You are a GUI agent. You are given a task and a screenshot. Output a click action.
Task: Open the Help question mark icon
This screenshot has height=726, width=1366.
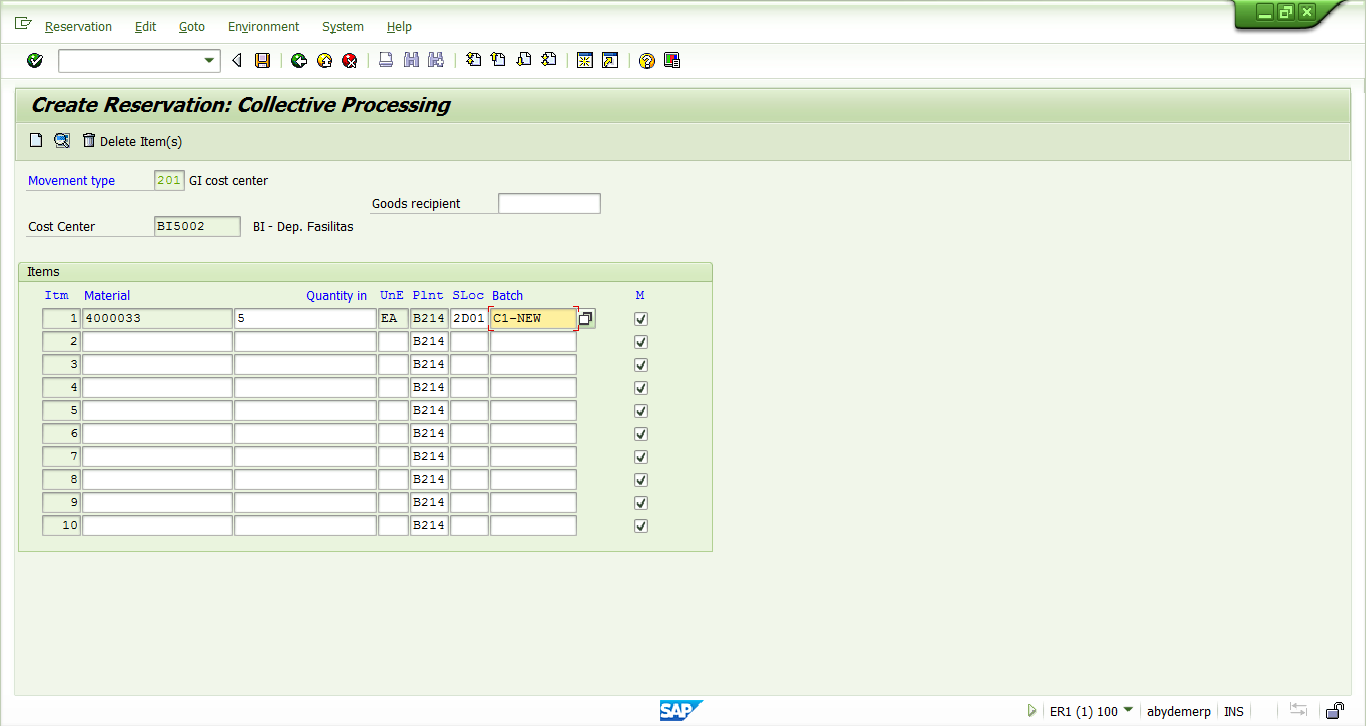pyautogui.click(x=648, y=60)
